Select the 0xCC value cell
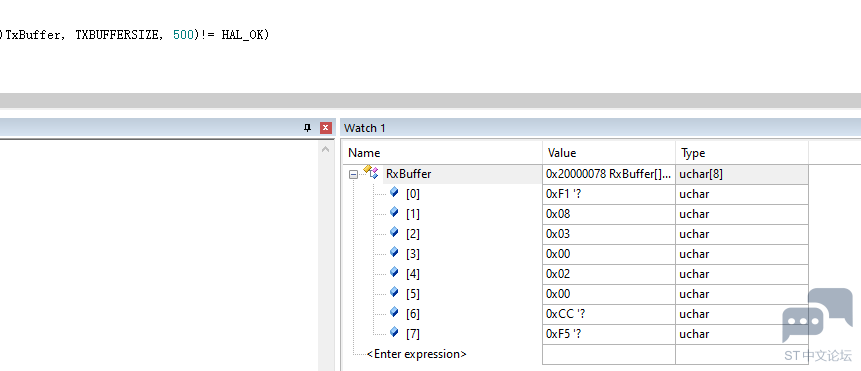 (x=609, y=314)
